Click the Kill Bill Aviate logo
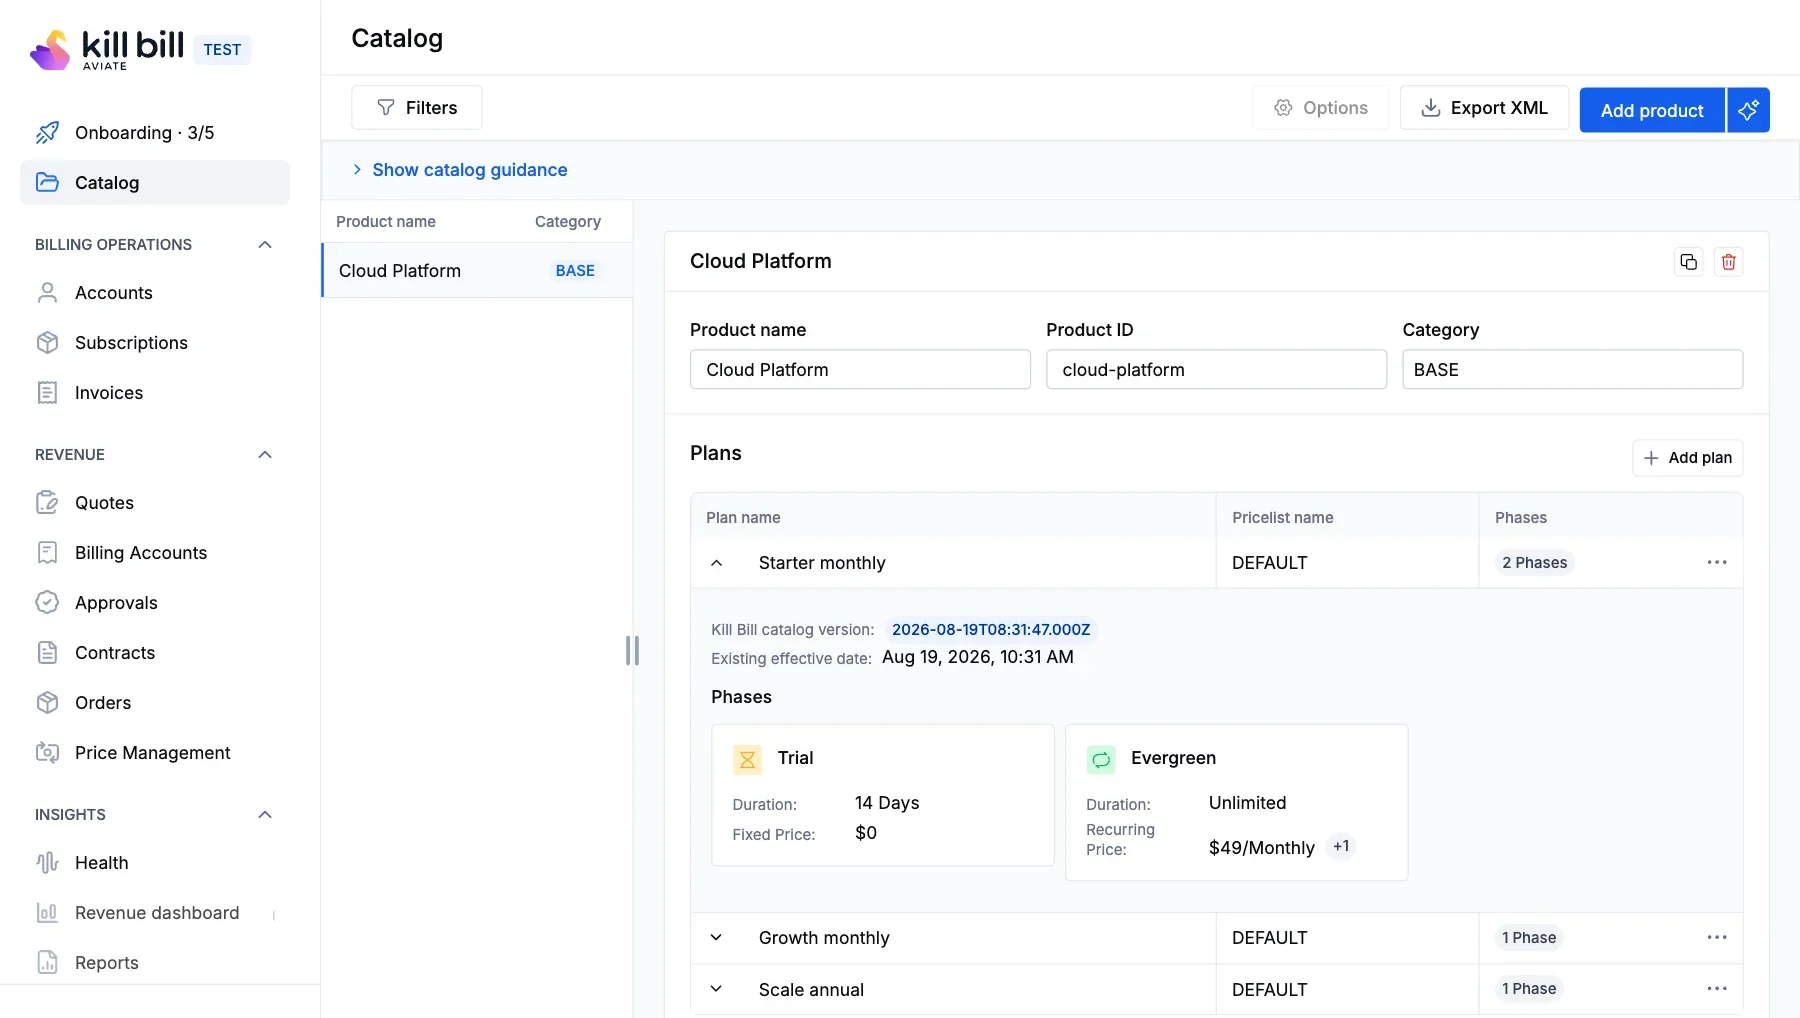The width and height of the screenshot is (1800, 1018). [107, 49]
